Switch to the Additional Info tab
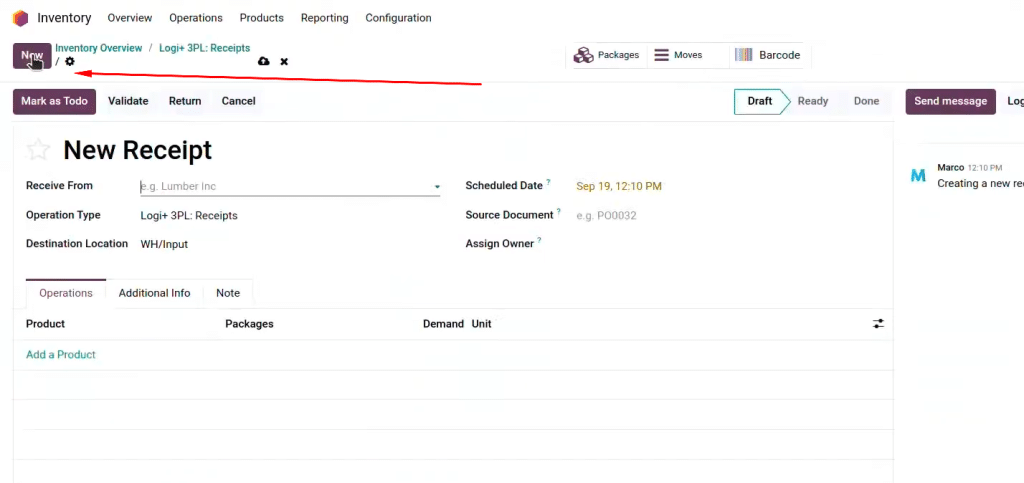1024x483 pixels. click(154, 293)
